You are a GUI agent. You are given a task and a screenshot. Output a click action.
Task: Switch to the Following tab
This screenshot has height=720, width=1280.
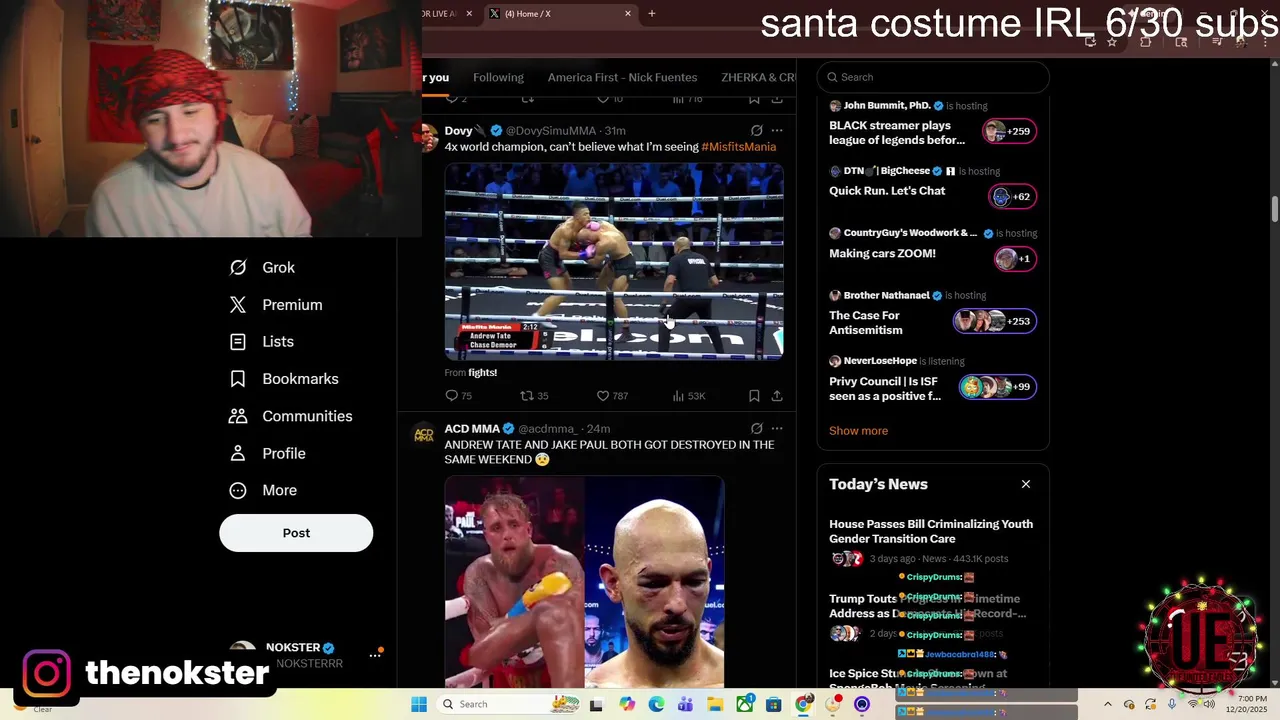(498, 77)
